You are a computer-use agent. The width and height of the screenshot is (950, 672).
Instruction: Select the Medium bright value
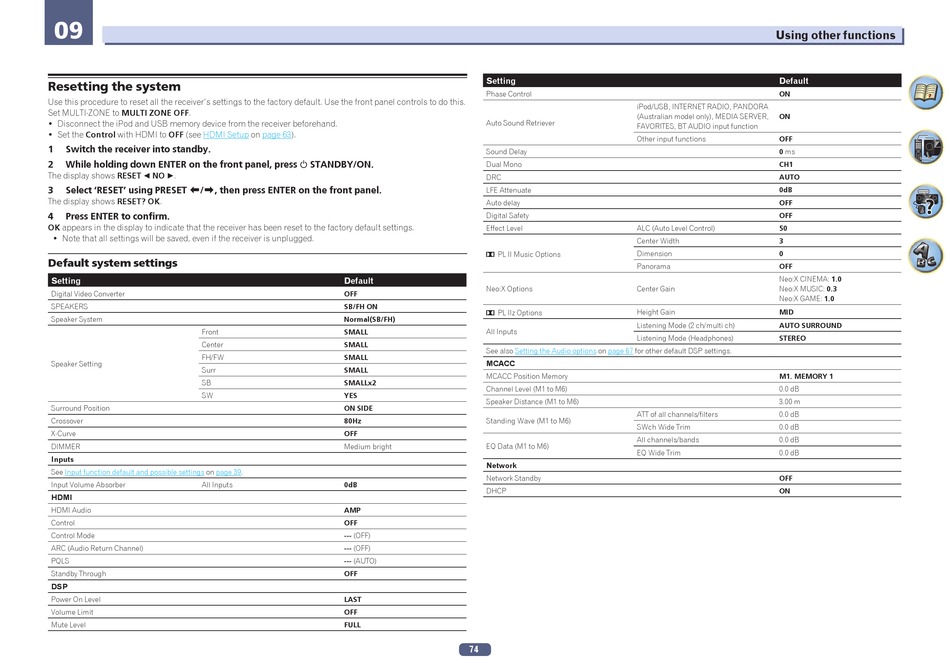coord(368,447)
